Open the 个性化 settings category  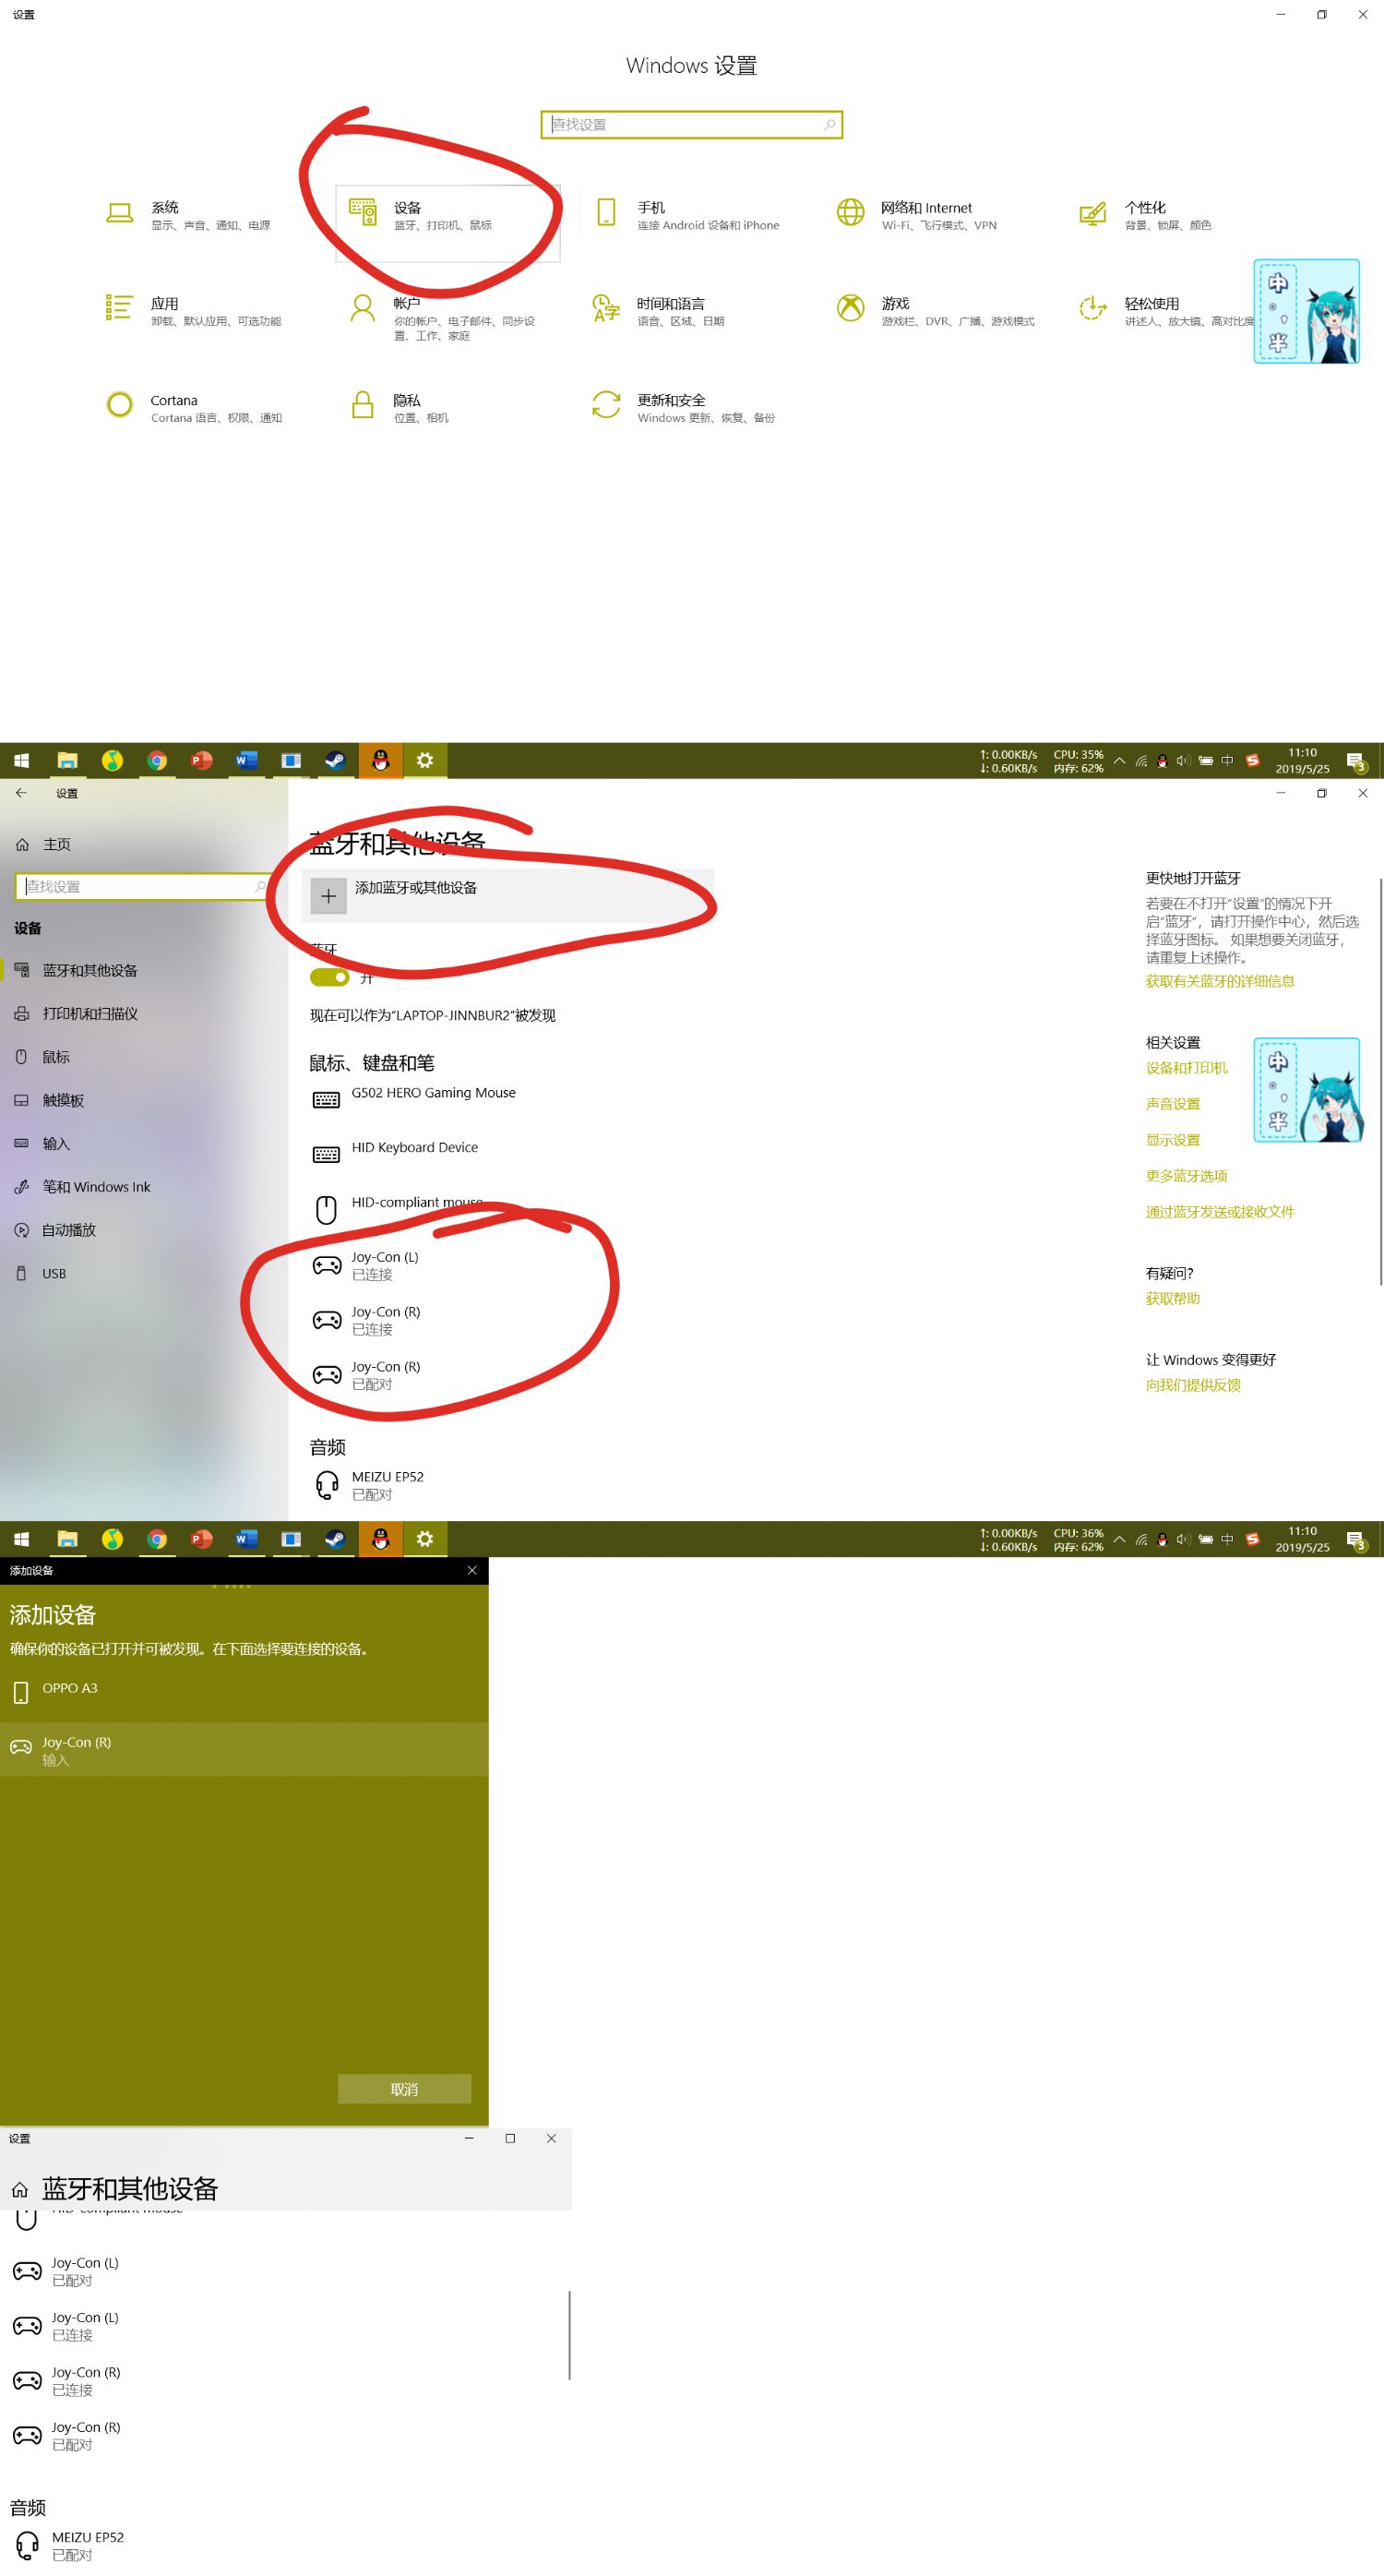1146,215
